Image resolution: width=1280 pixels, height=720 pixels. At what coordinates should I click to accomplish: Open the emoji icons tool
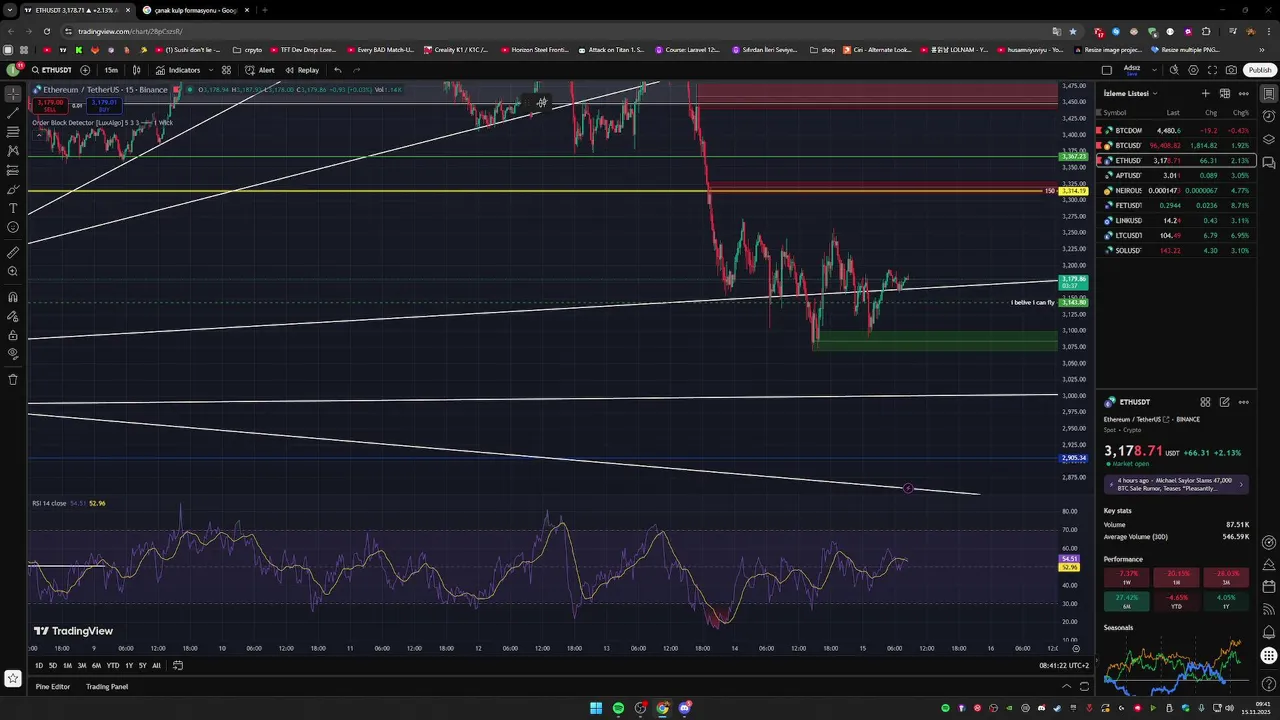click(13, 227)
